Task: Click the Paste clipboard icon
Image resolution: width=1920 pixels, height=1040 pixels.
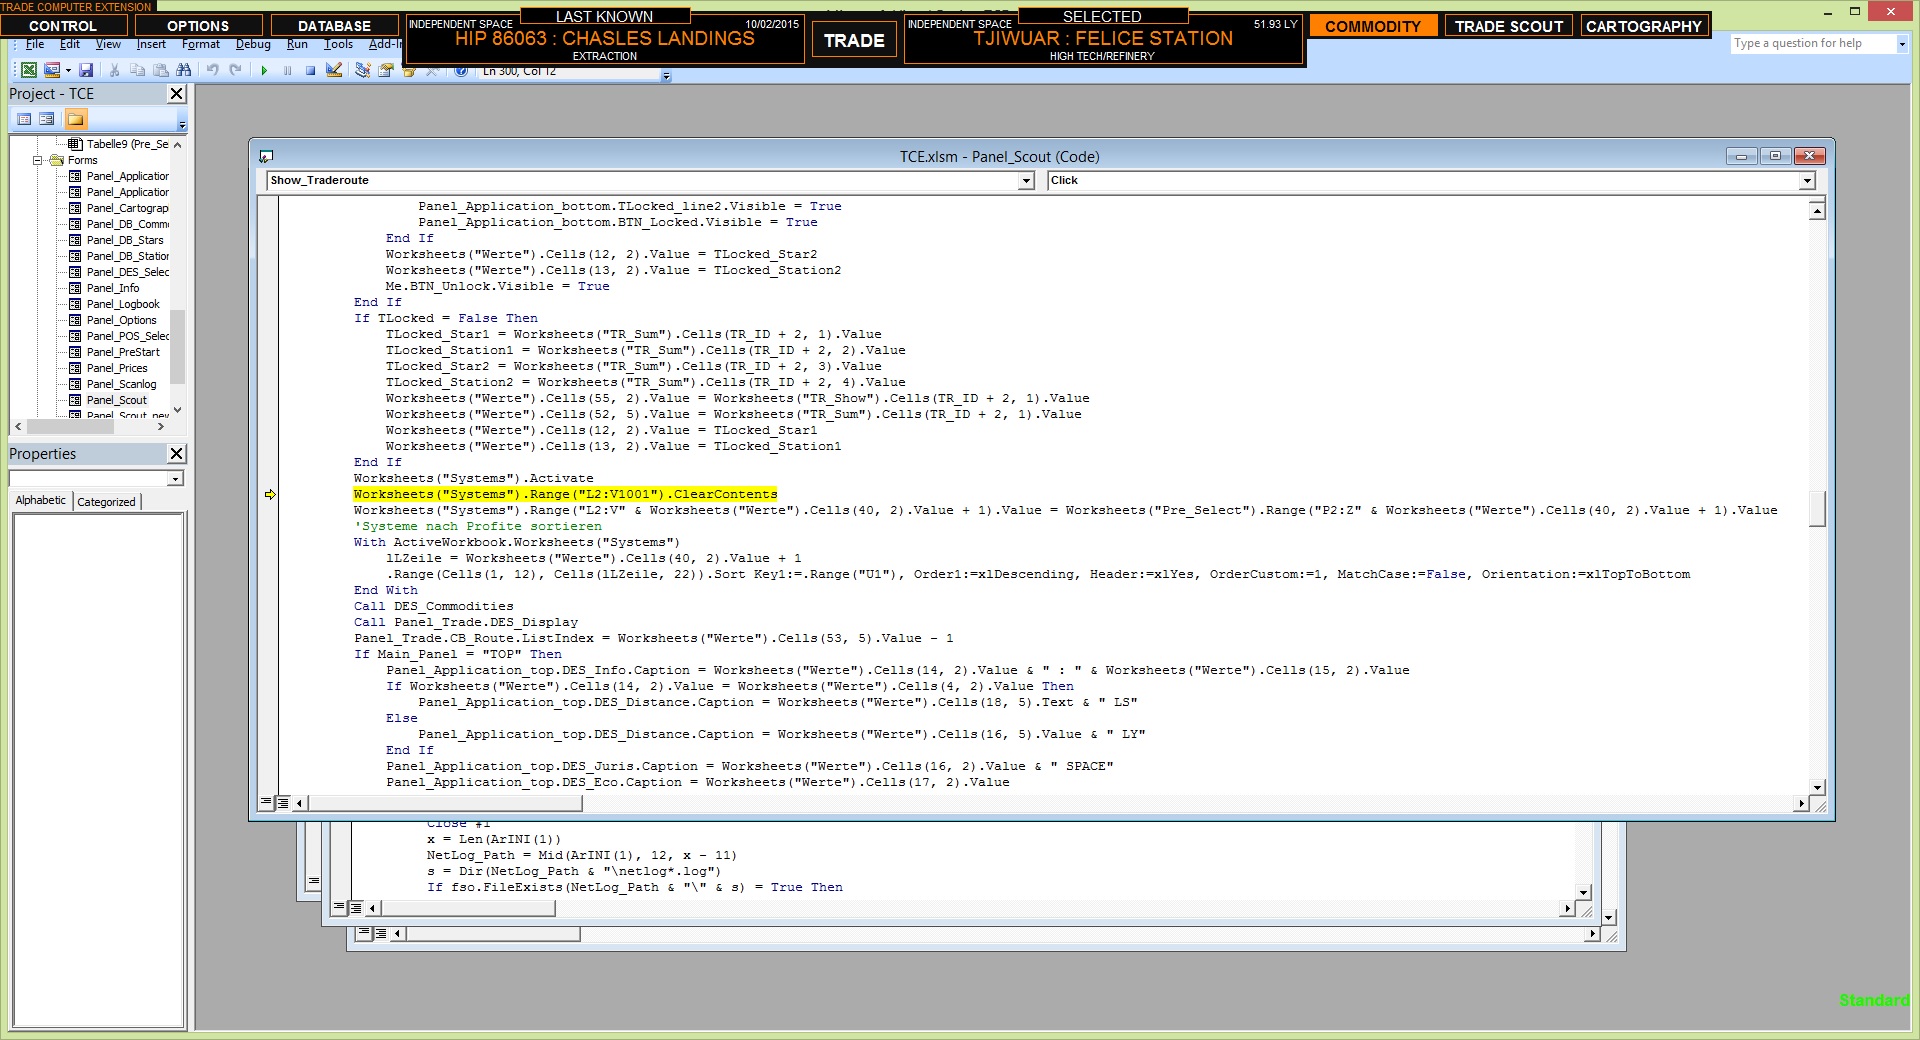Action: 160,70
